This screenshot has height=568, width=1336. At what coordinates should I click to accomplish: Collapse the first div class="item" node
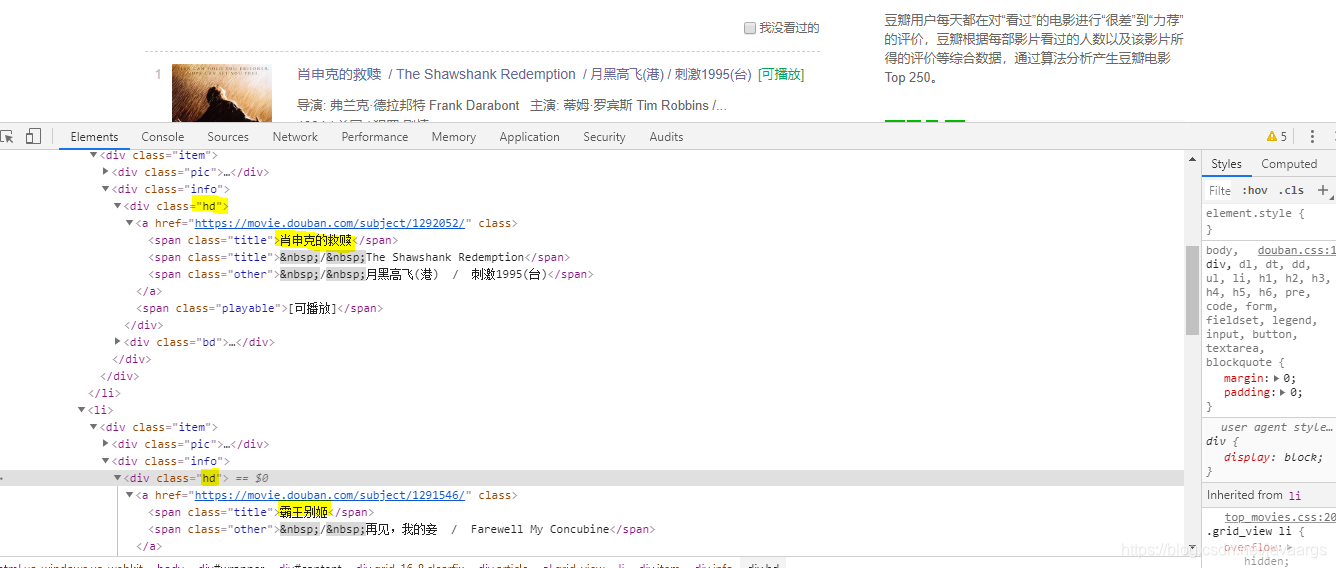pos(94,155)
